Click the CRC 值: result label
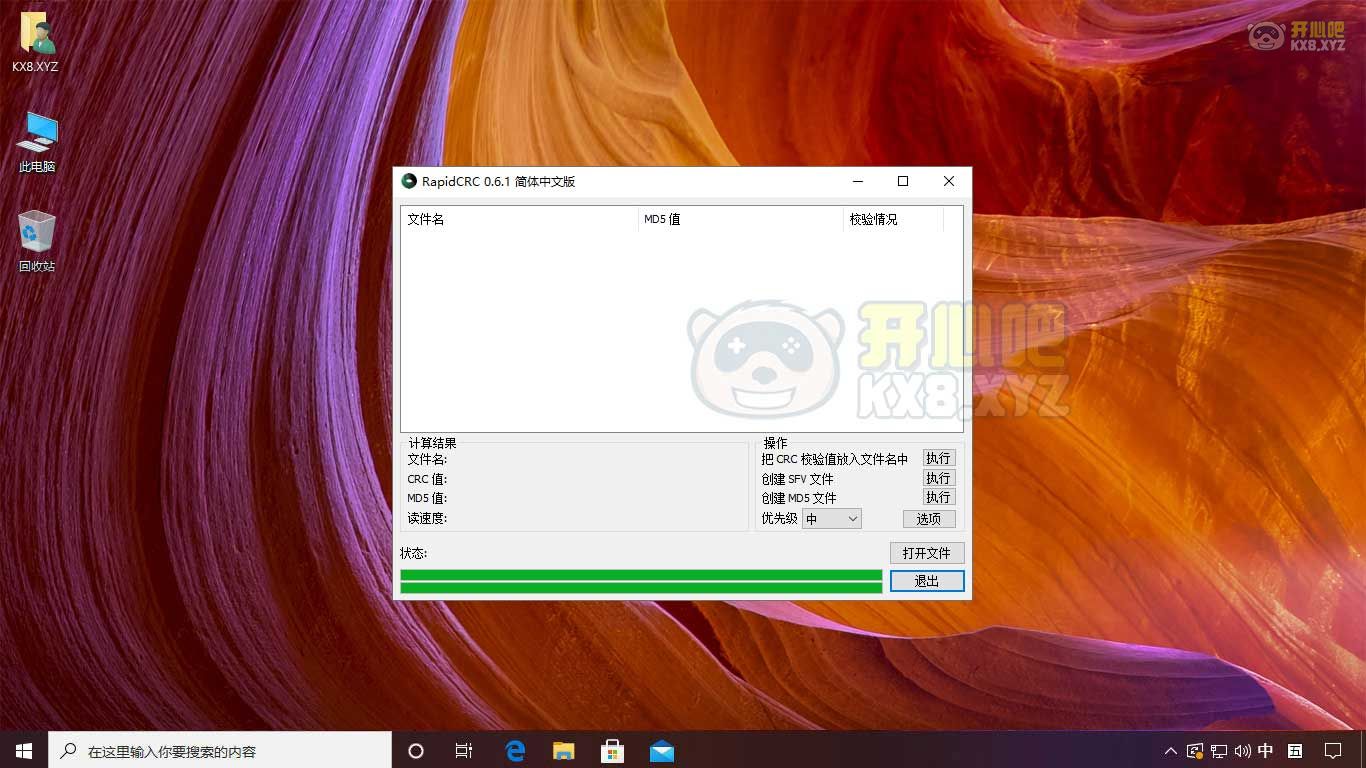 427,479
